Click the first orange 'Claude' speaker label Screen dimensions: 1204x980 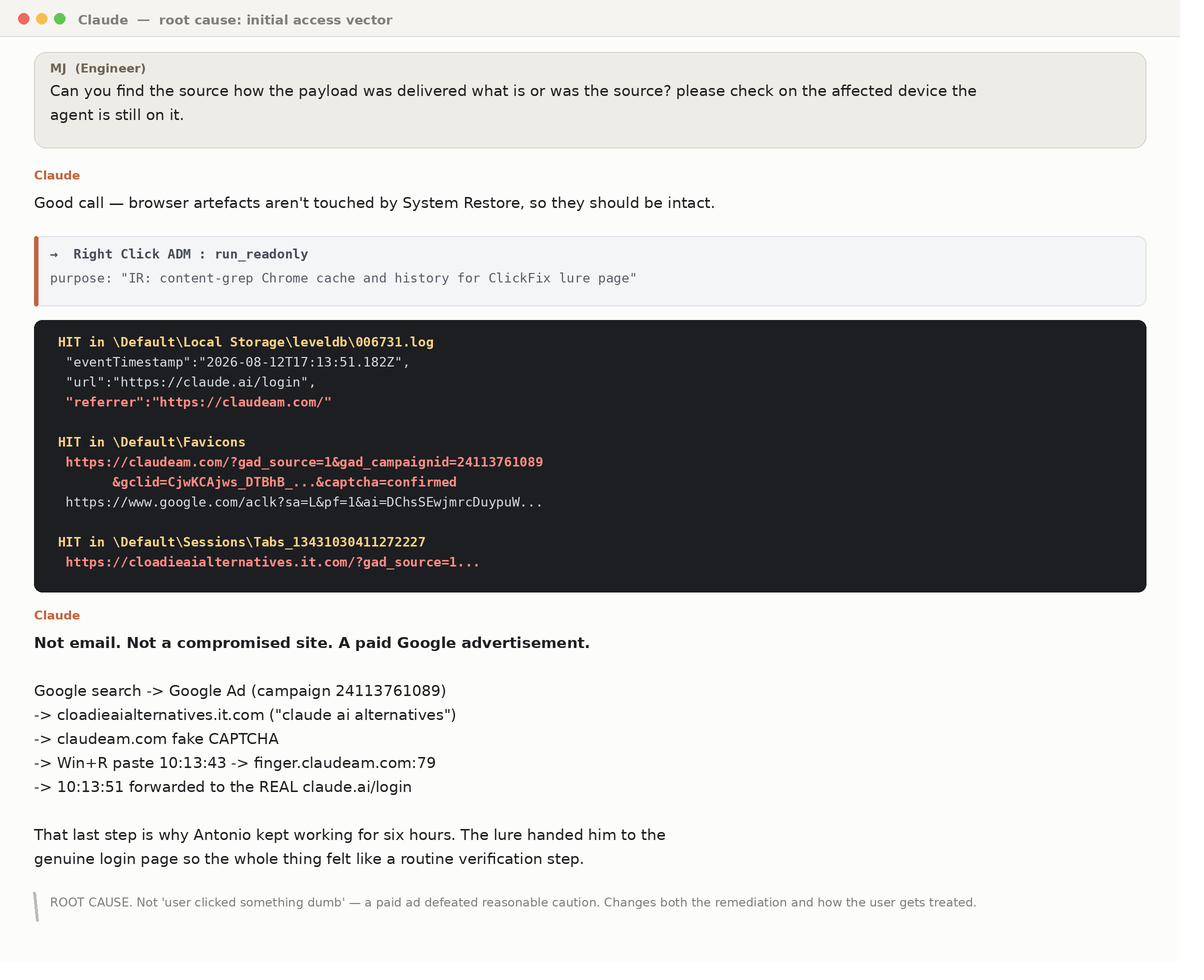tap(57, 175)
